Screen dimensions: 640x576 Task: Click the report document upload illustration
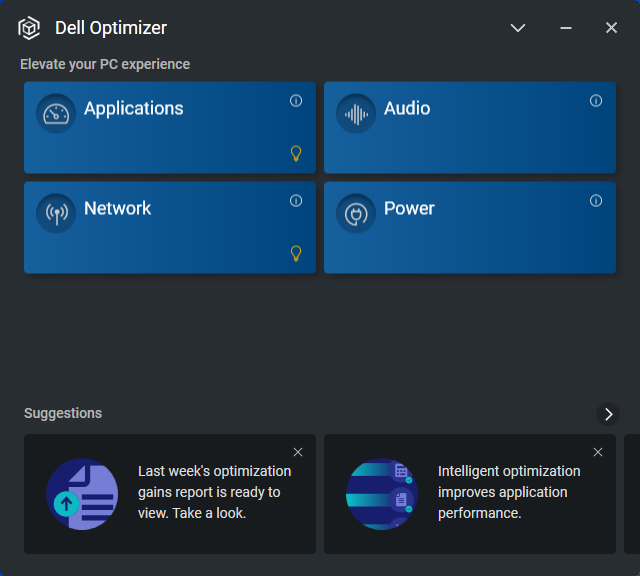coord(82,494)
